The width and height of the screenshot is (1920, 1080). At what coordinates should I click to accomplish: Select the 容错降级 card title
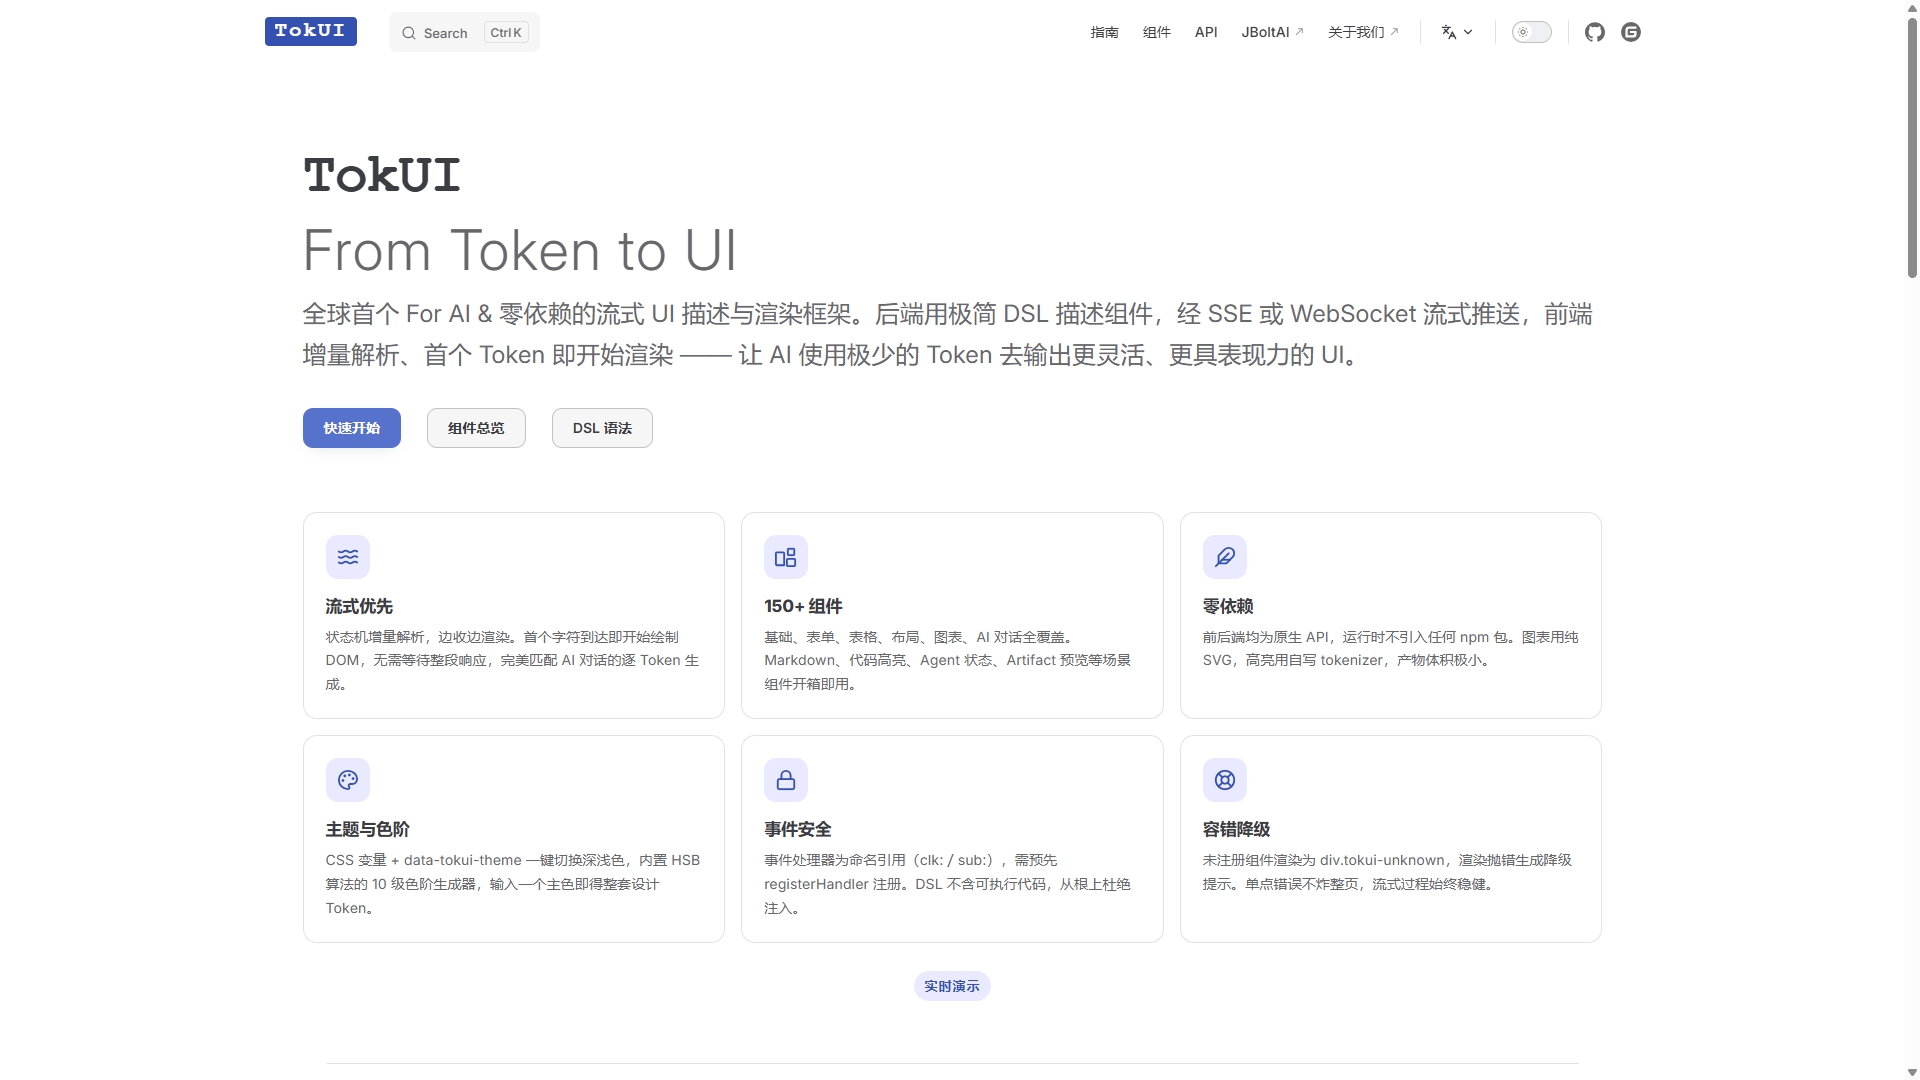[x=1236, y=829]
